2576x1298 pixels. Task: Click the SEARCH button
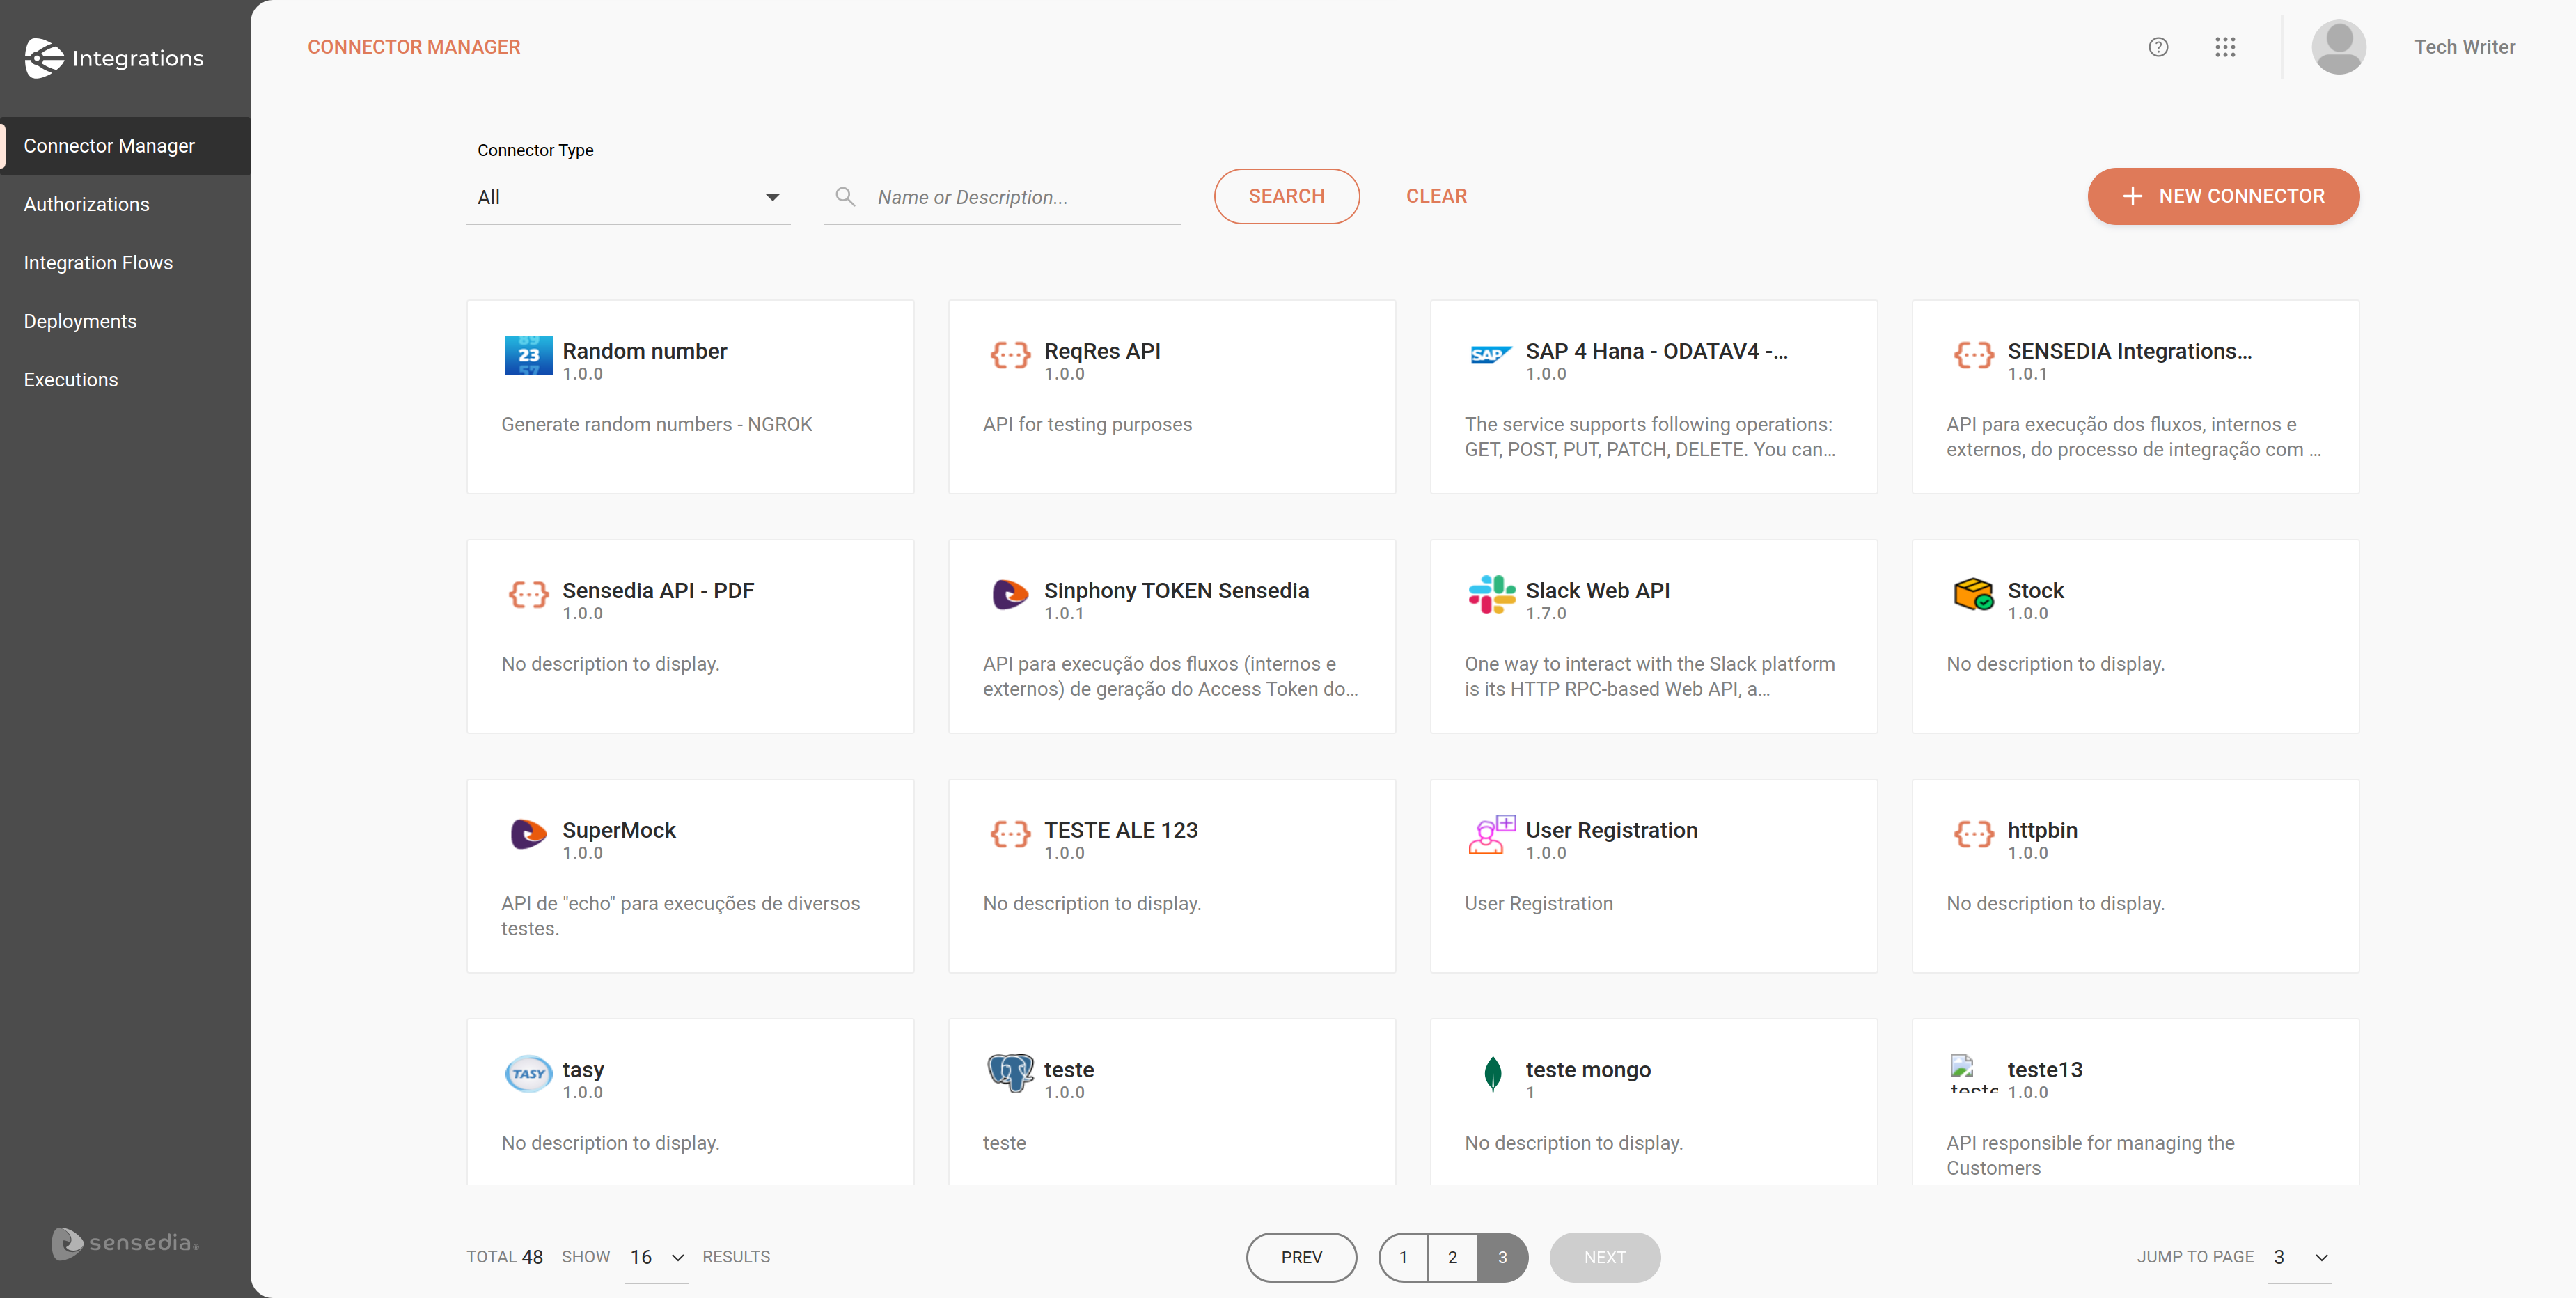1286,196
